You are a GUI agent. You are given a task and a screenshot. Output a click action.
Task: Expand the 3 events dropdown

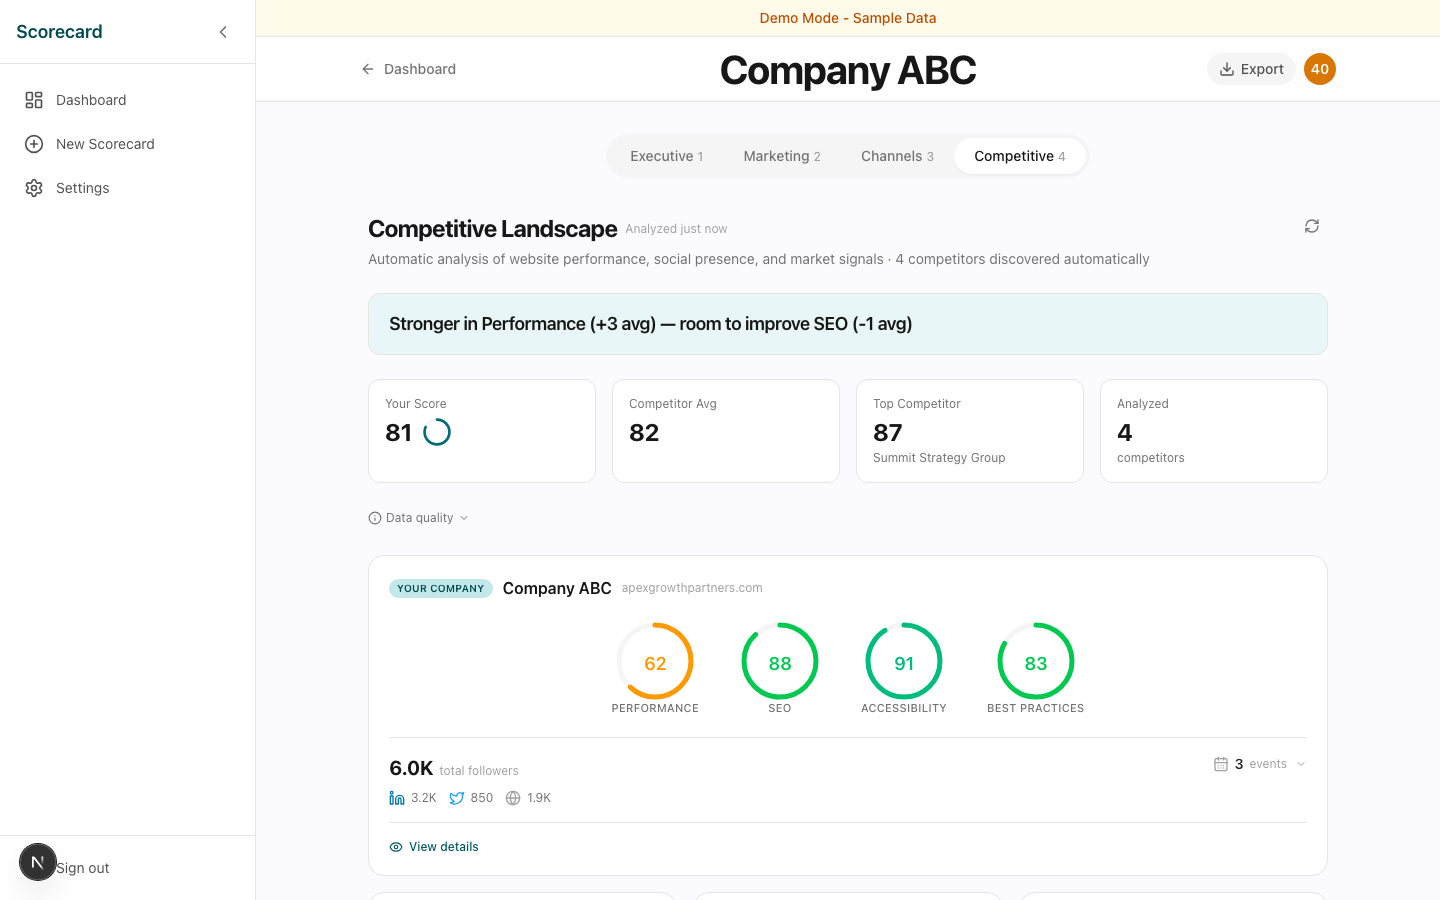pos(1260,764)
